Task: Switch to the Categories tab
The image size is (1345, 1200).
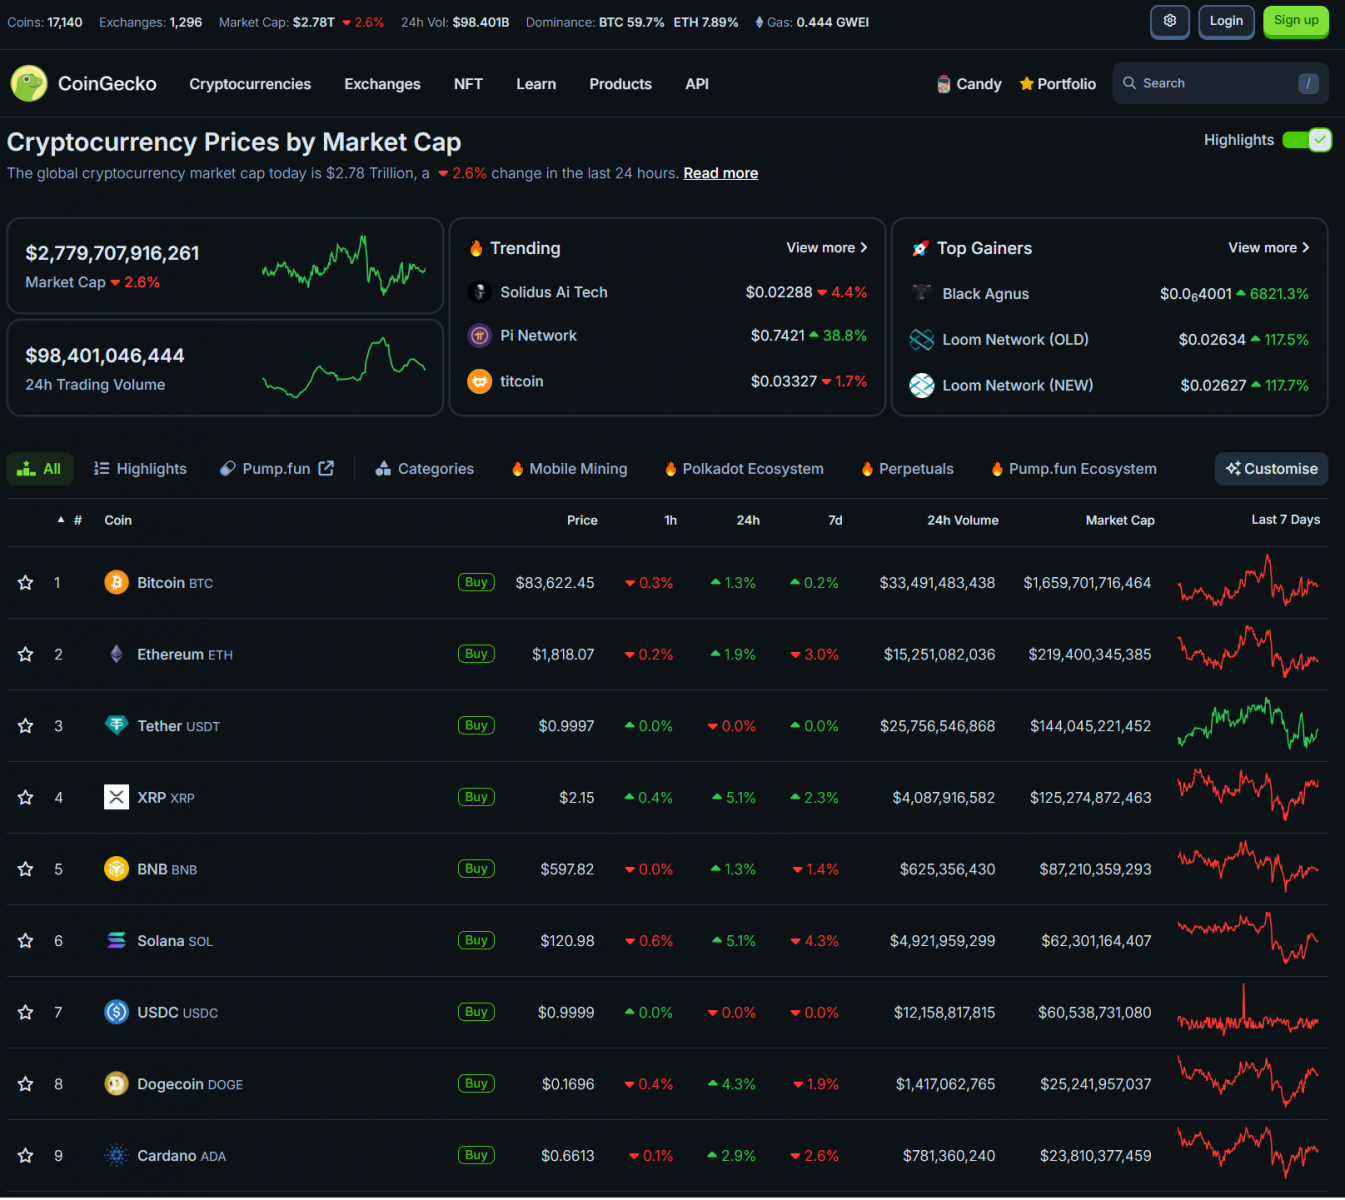Action: [x=425, y=469]
